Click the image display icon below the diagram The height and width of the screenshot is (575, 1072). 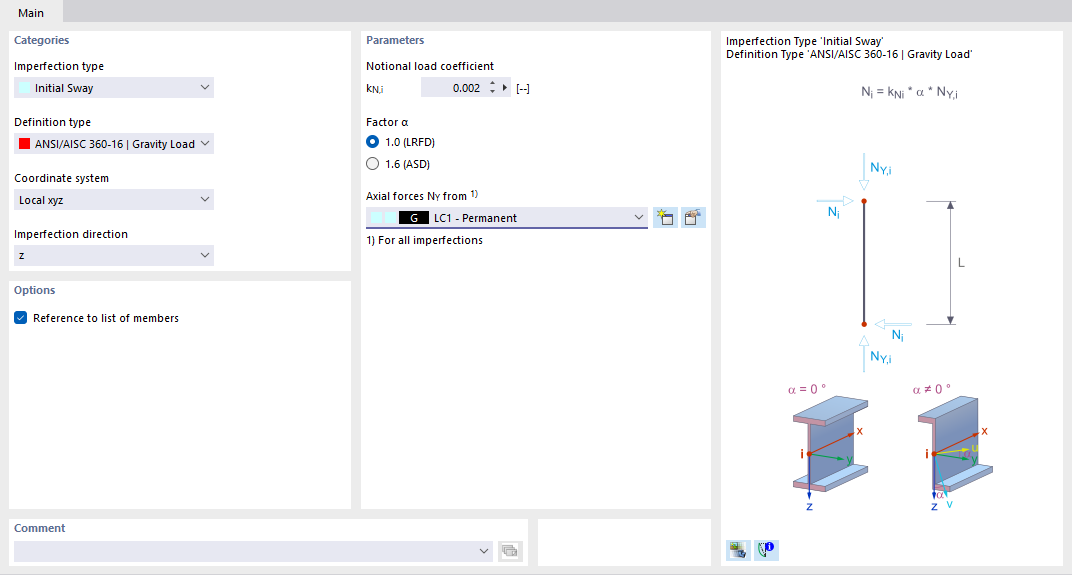click(x=738, y=550)
